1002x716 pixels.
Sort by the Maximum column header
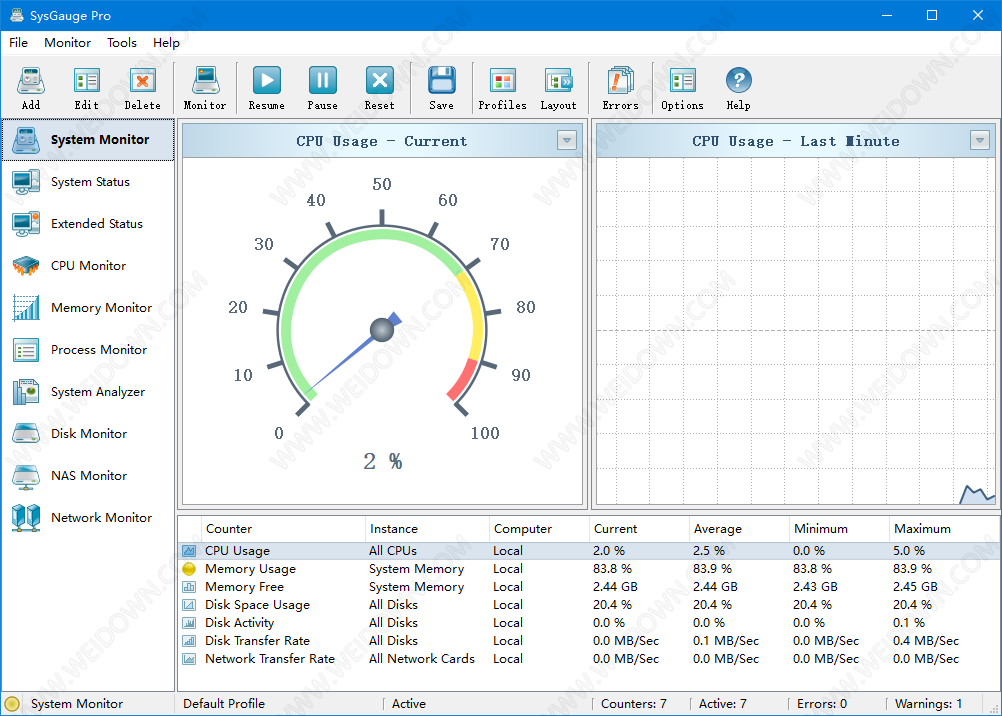944,529
